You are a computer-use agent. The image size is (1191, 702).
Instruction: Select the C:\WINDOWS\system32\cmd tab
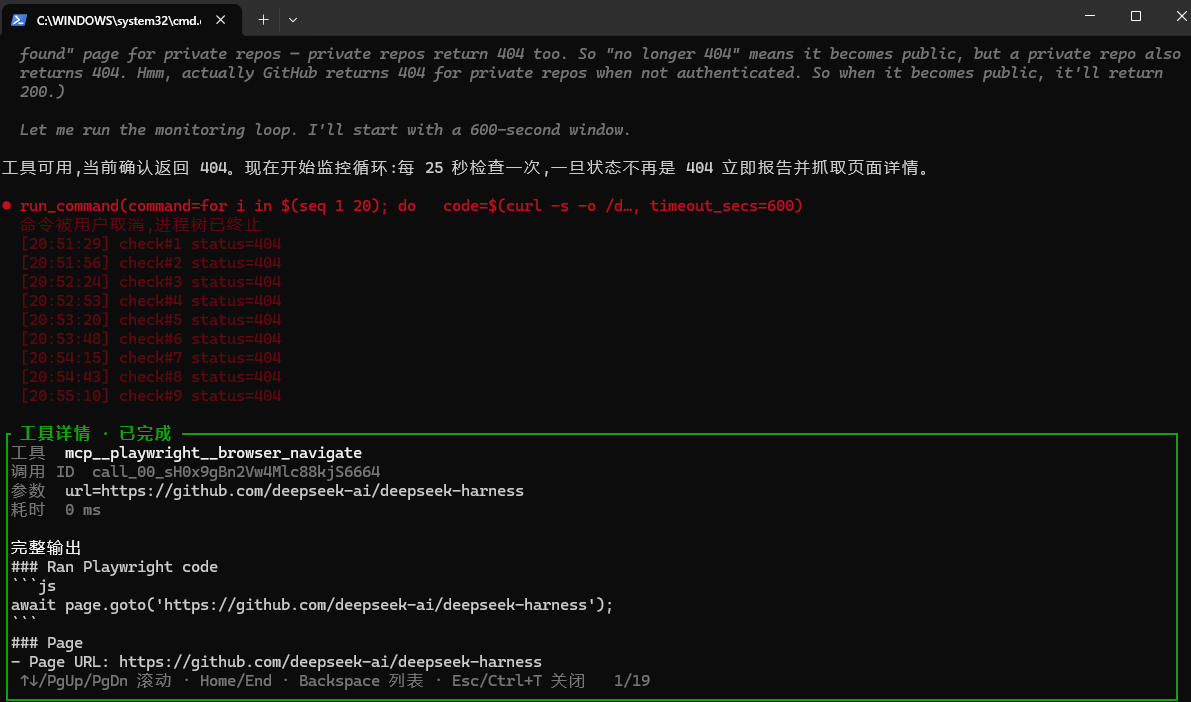[122, 20]
